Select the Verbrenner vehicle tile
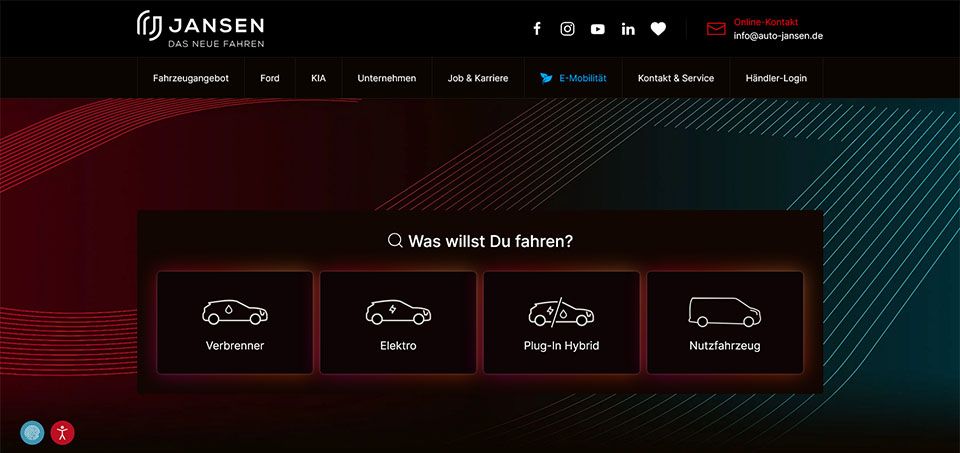The image size is (960, 453). 235,323
